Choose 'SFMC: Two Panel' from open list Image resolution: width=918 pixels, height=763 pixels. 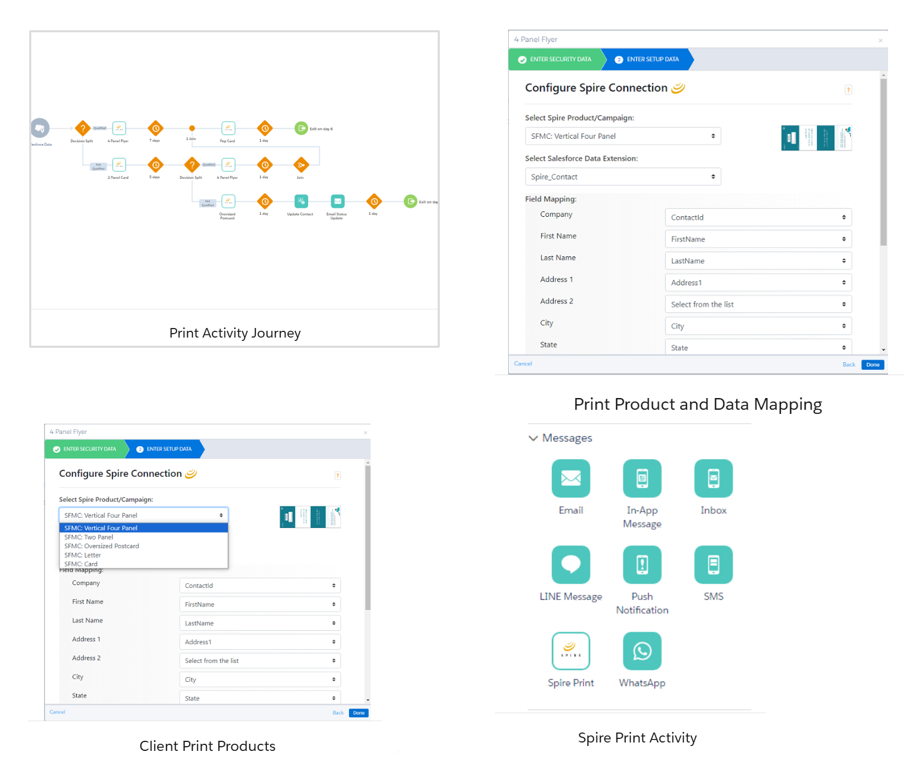coord(89,537)
